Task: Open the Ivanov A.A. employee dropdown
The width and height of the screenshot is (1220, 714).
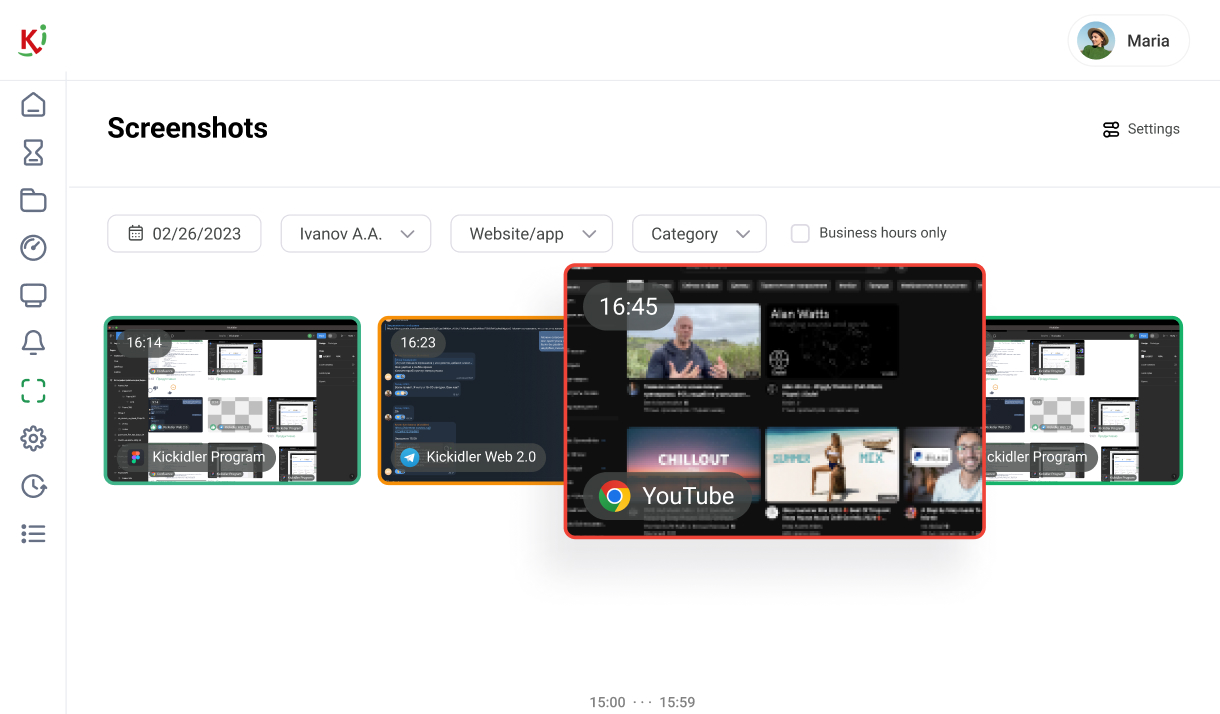Action: click(355, 233)
